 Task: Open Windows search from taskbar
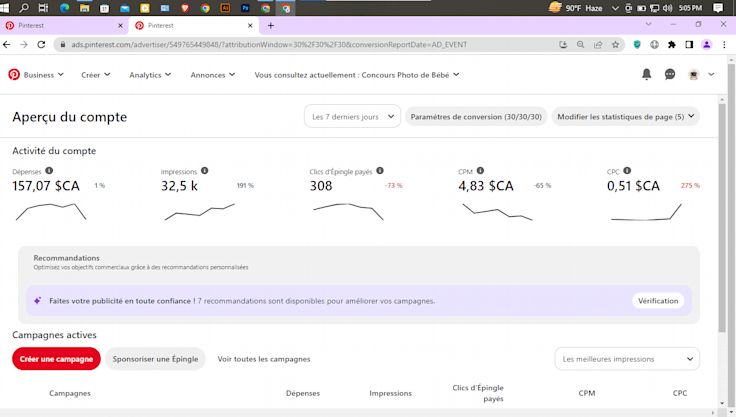(x=24, y=8)
